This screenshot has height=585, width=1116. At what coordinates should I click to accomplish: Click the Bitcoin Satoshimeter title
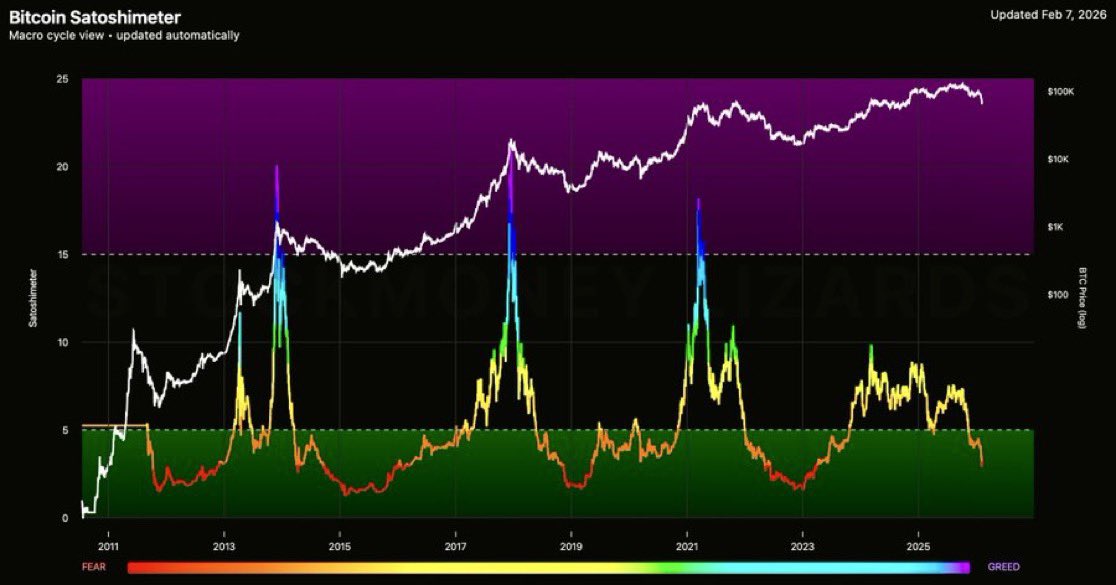95,17
